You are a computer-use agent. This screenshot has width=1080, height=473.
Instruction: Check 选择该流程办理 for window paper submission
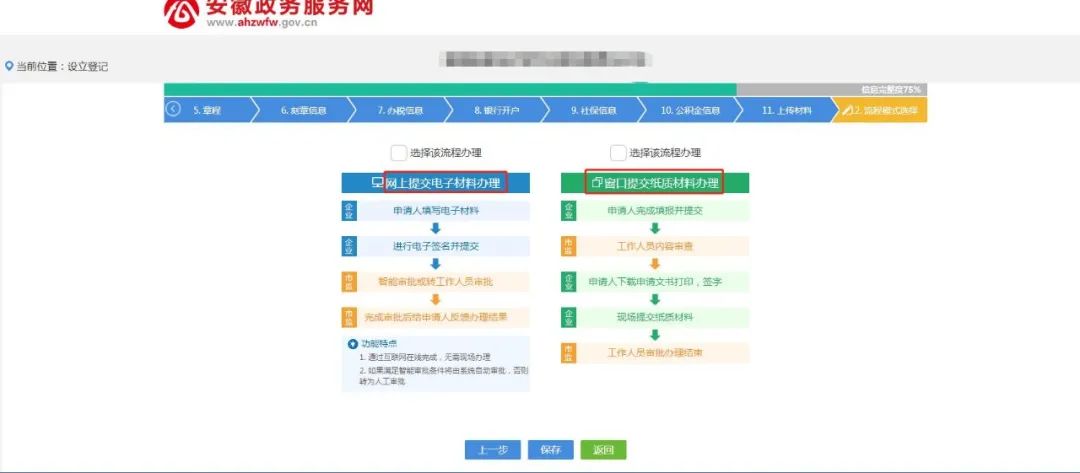618,153
